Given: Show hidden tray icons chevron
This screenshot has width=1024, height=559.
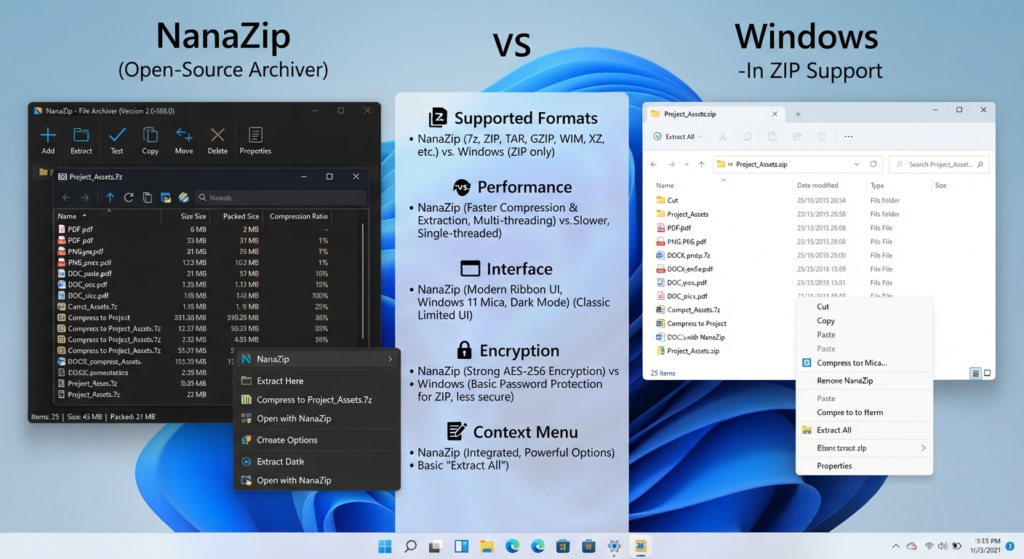Looking at the screenshot, I should [x=895, y=546].
